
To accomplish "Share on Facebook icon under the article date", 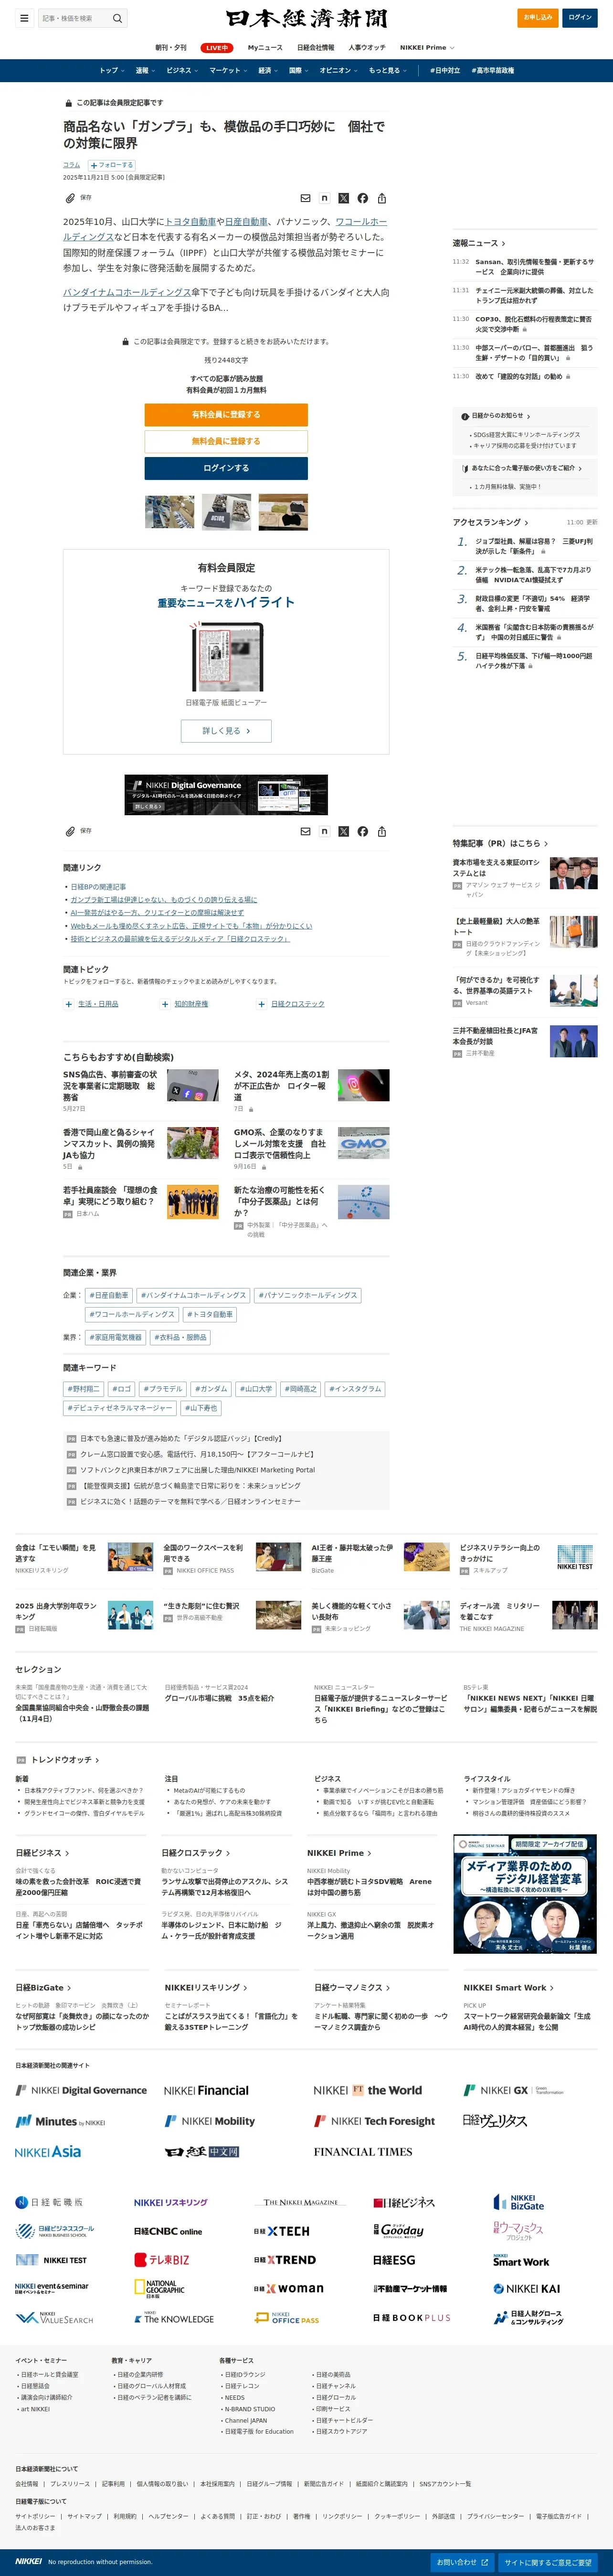I will (x=363, y=198).
